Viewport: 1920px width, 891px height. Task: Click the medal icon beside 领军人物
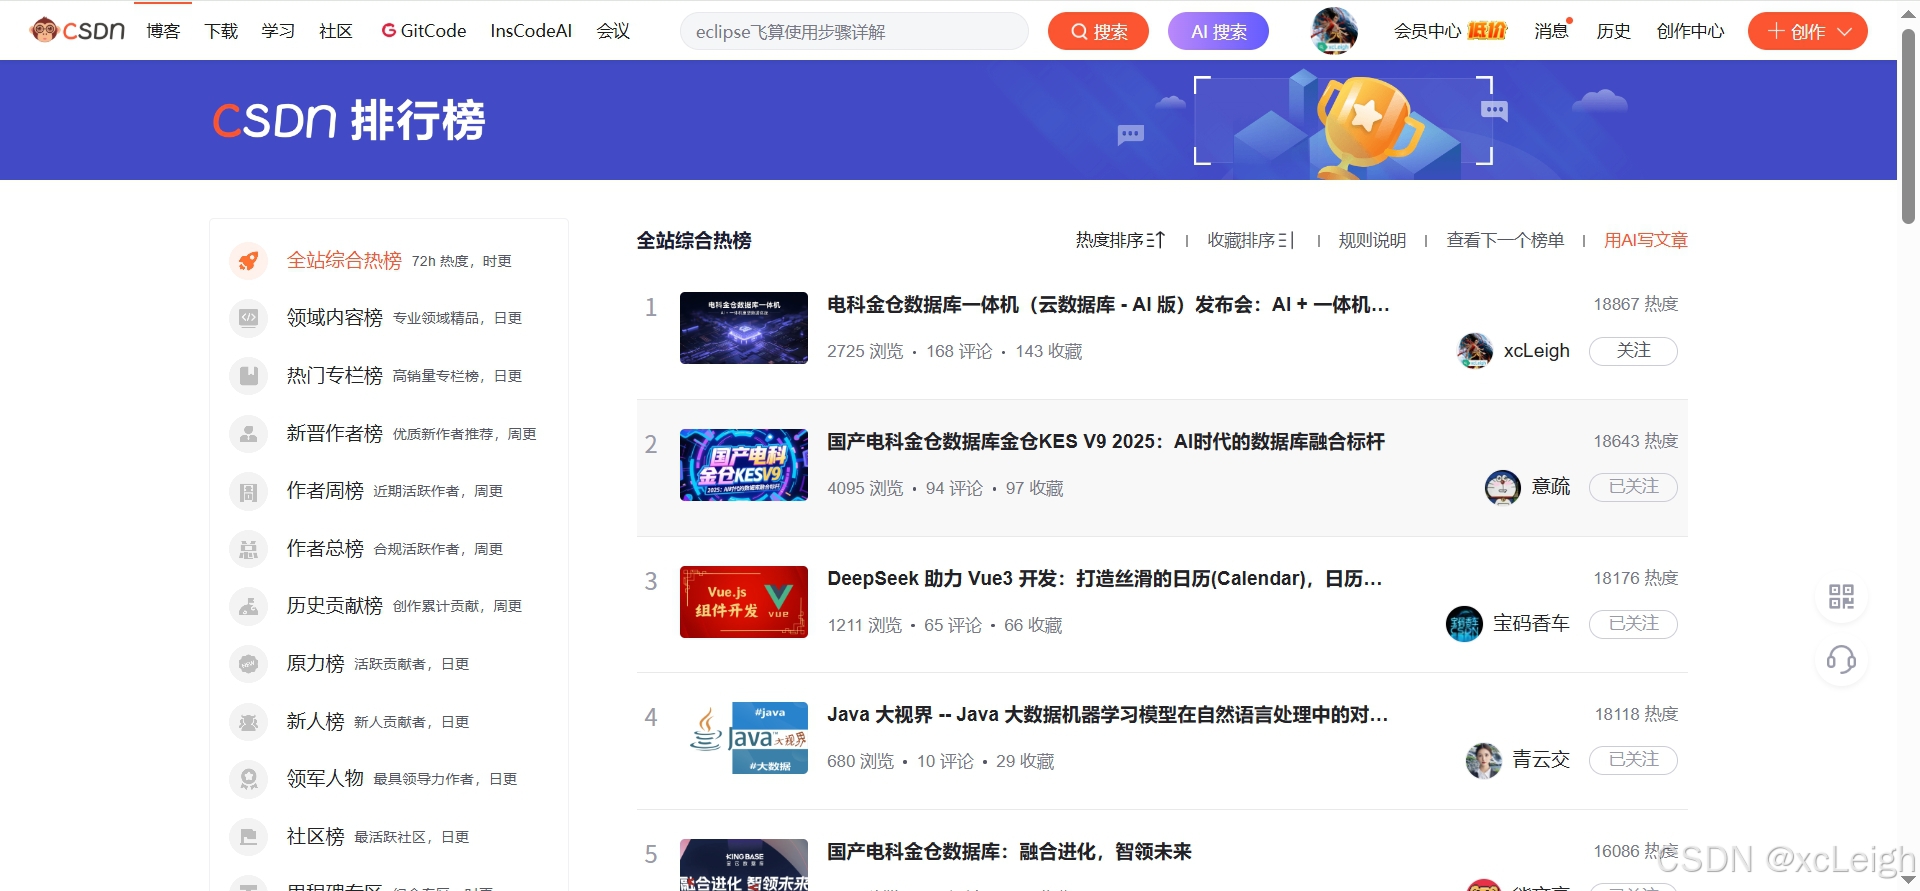point(249,779)
